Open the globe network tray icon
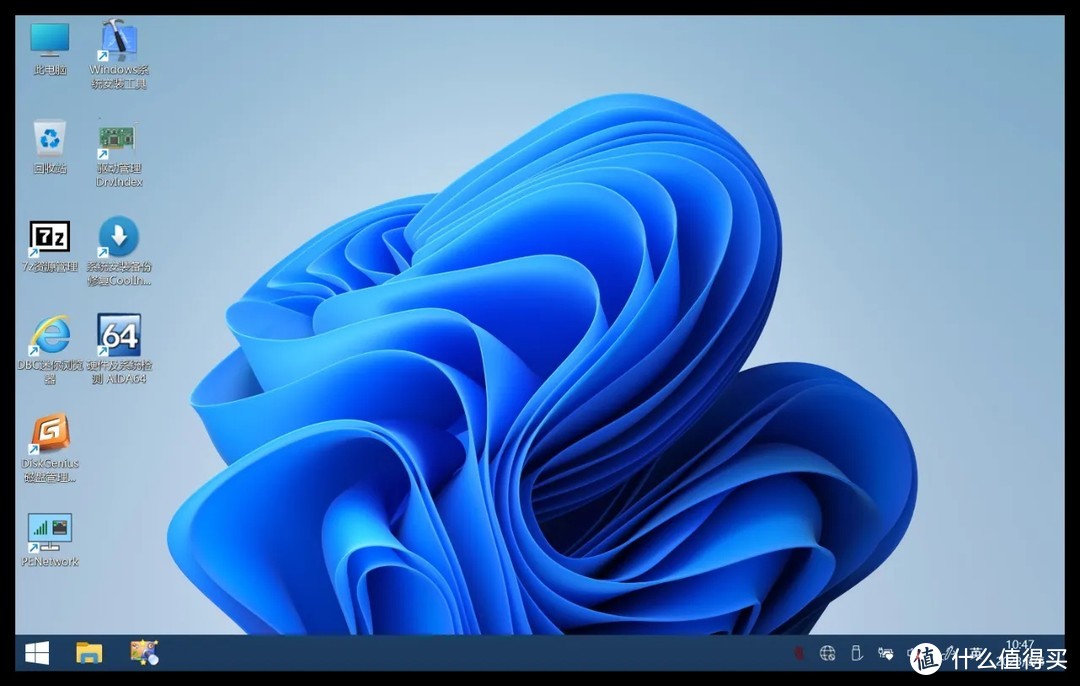The height and width of the screenshot is (686, 1080). click(x=828, y=653)
